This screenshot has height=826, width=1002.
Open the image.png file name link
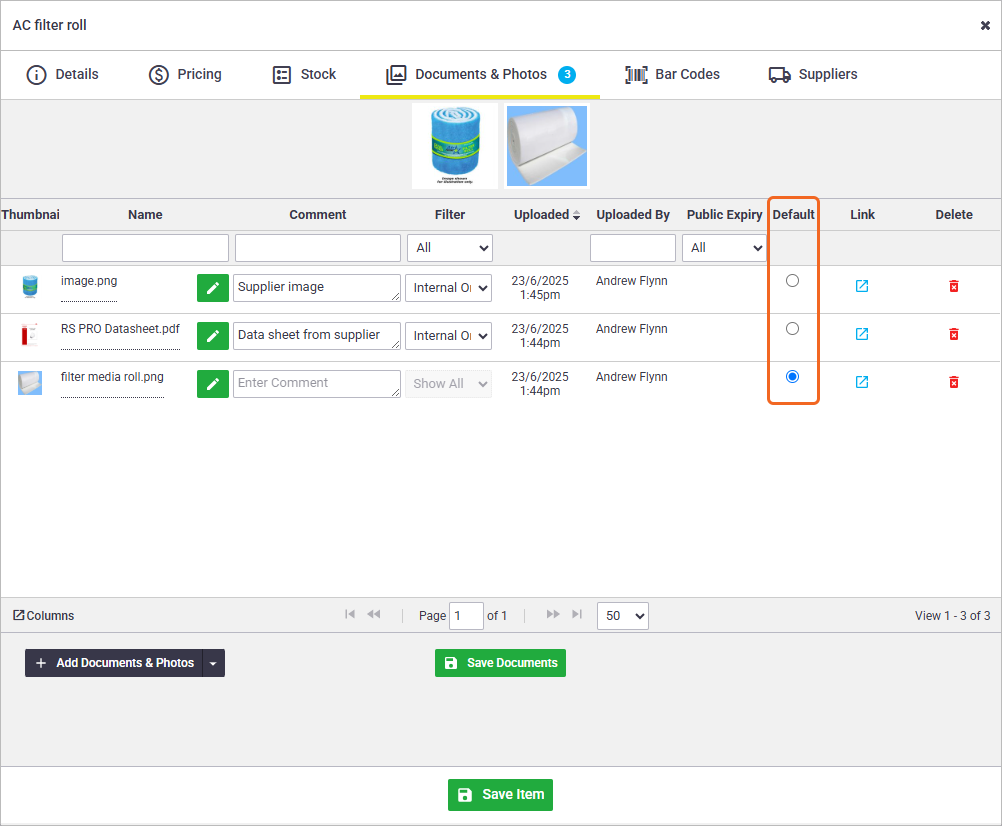[x=89, y=281]
